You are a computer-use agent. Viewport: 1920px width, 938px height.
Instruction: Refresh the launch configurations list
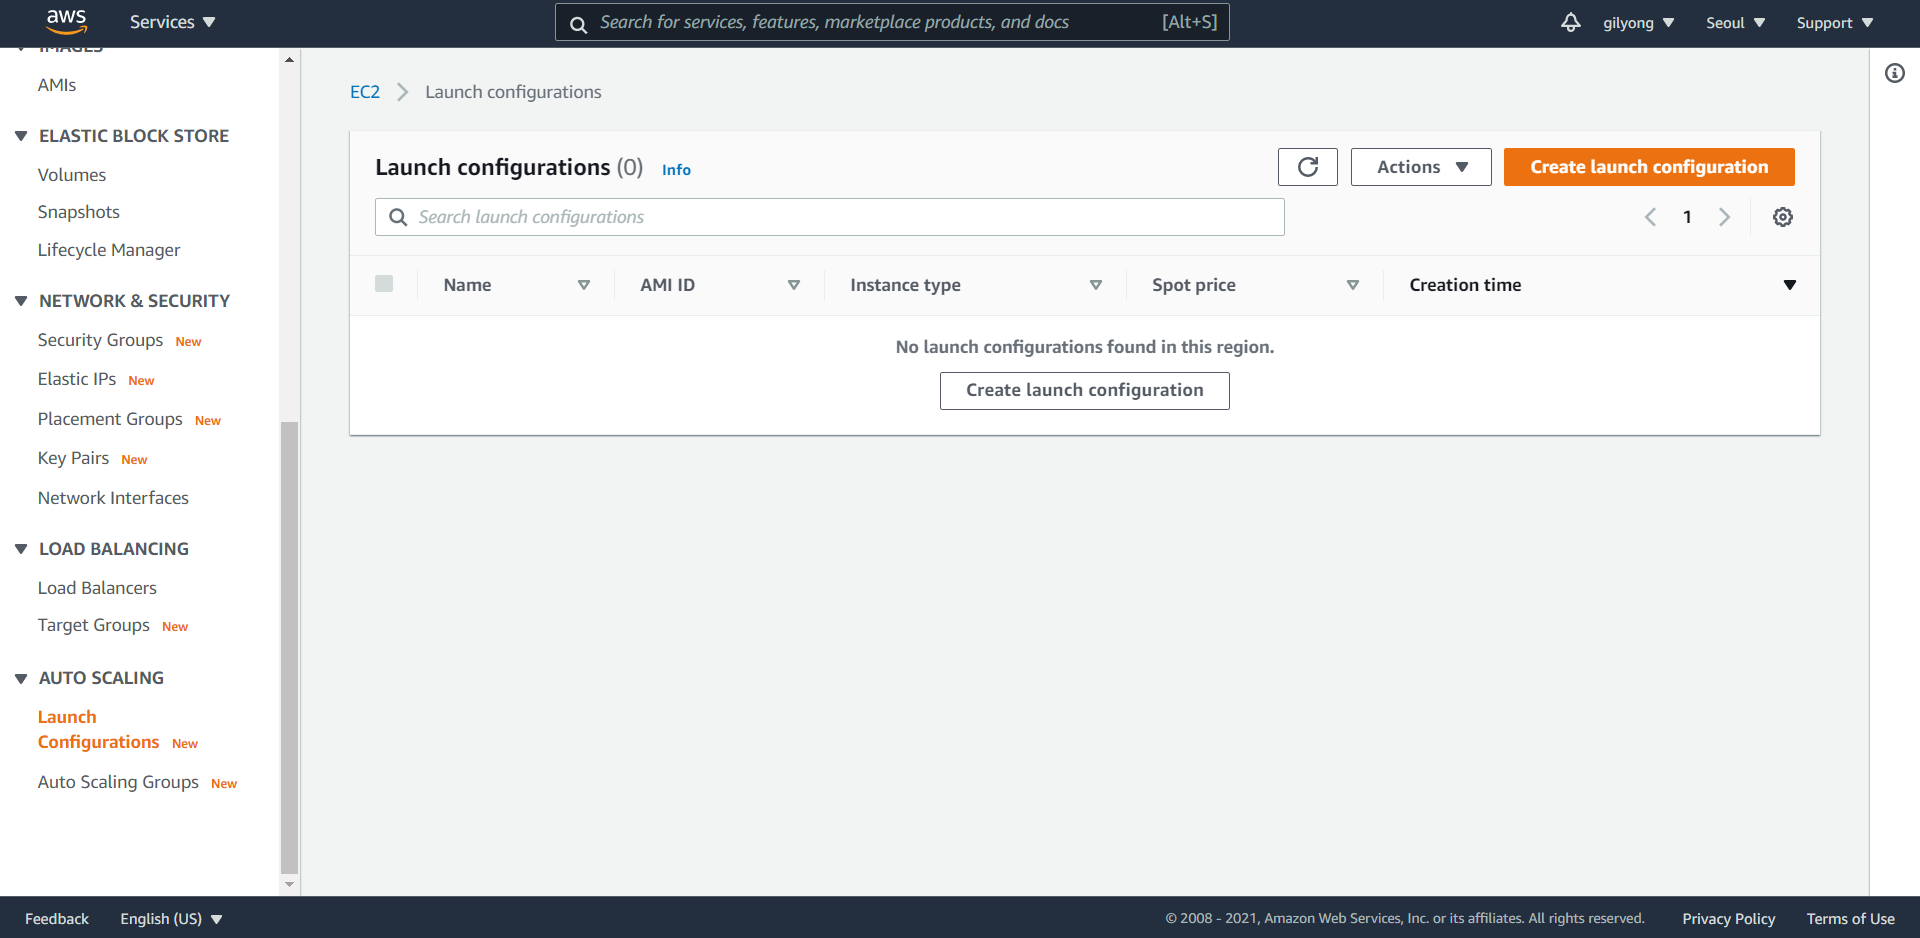(x=1308, y=167)
